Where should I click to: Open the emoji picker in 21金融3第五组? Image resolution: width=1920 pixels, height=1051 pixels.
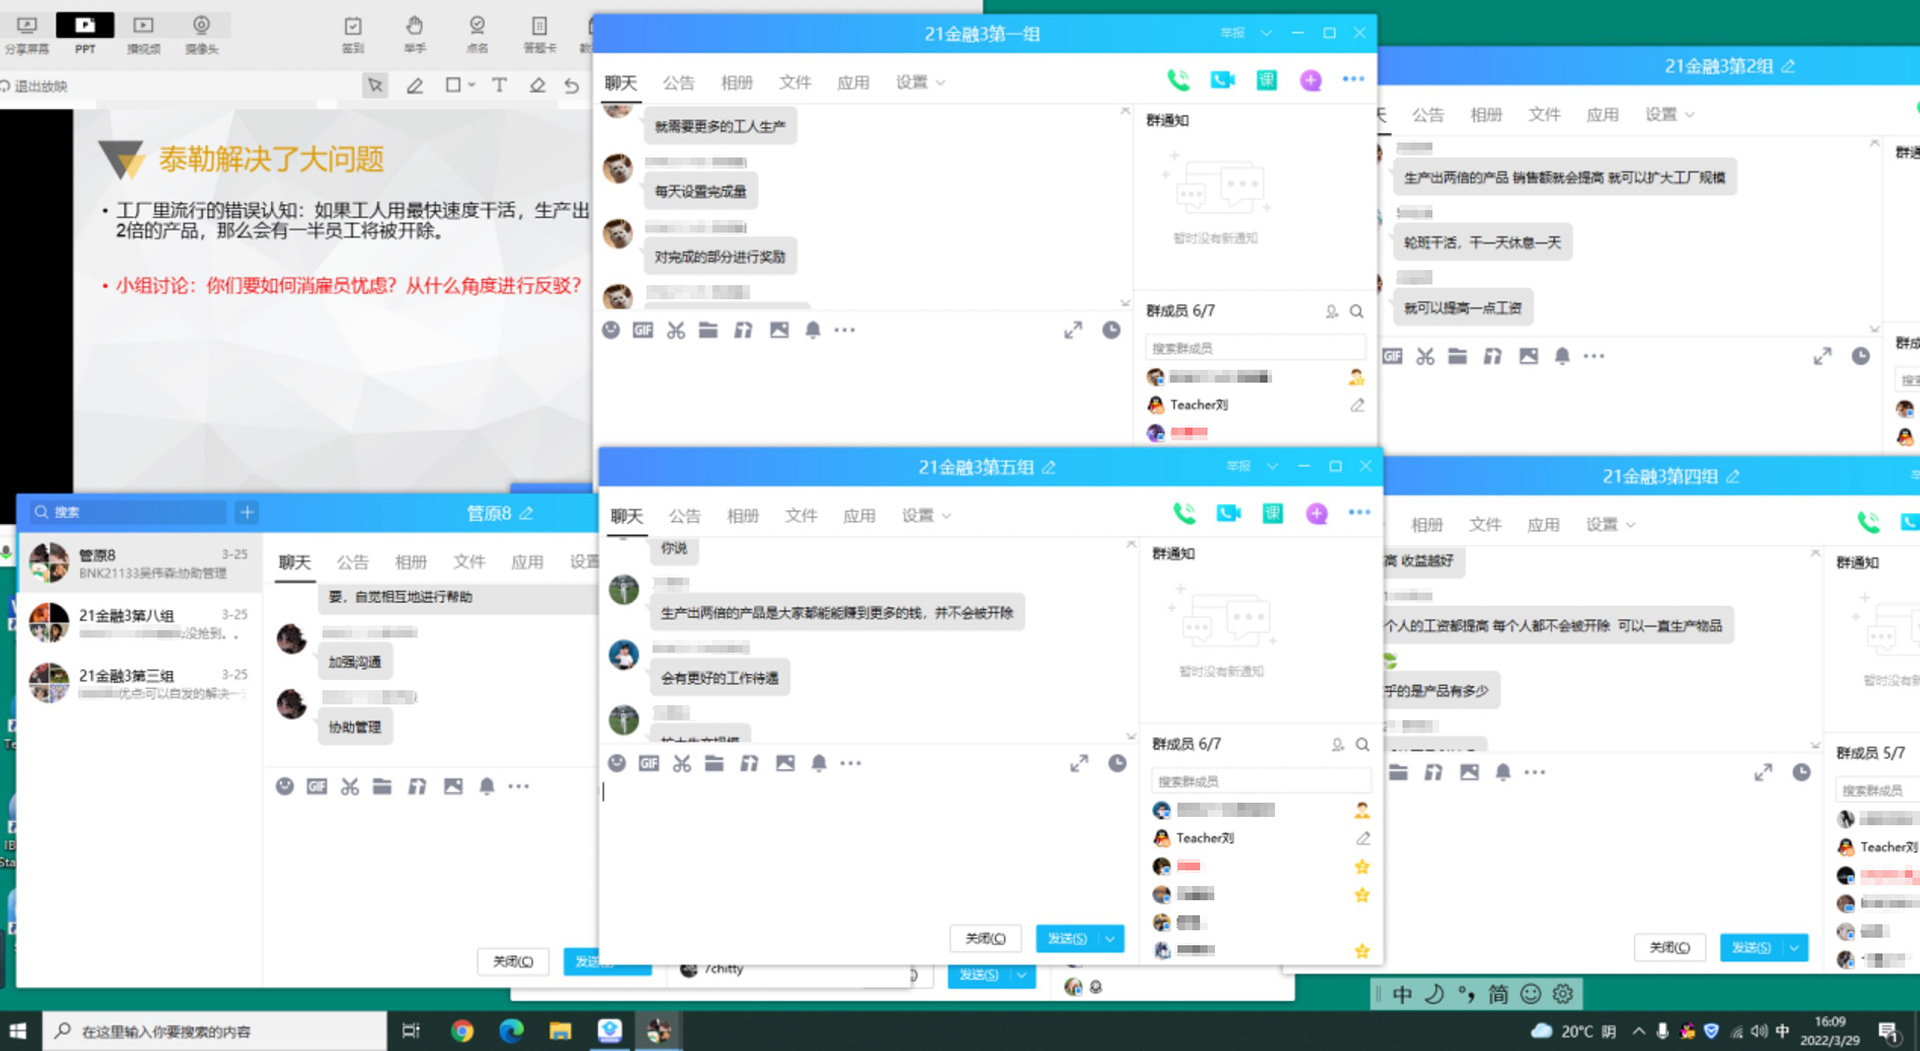(x=617, y=763)
